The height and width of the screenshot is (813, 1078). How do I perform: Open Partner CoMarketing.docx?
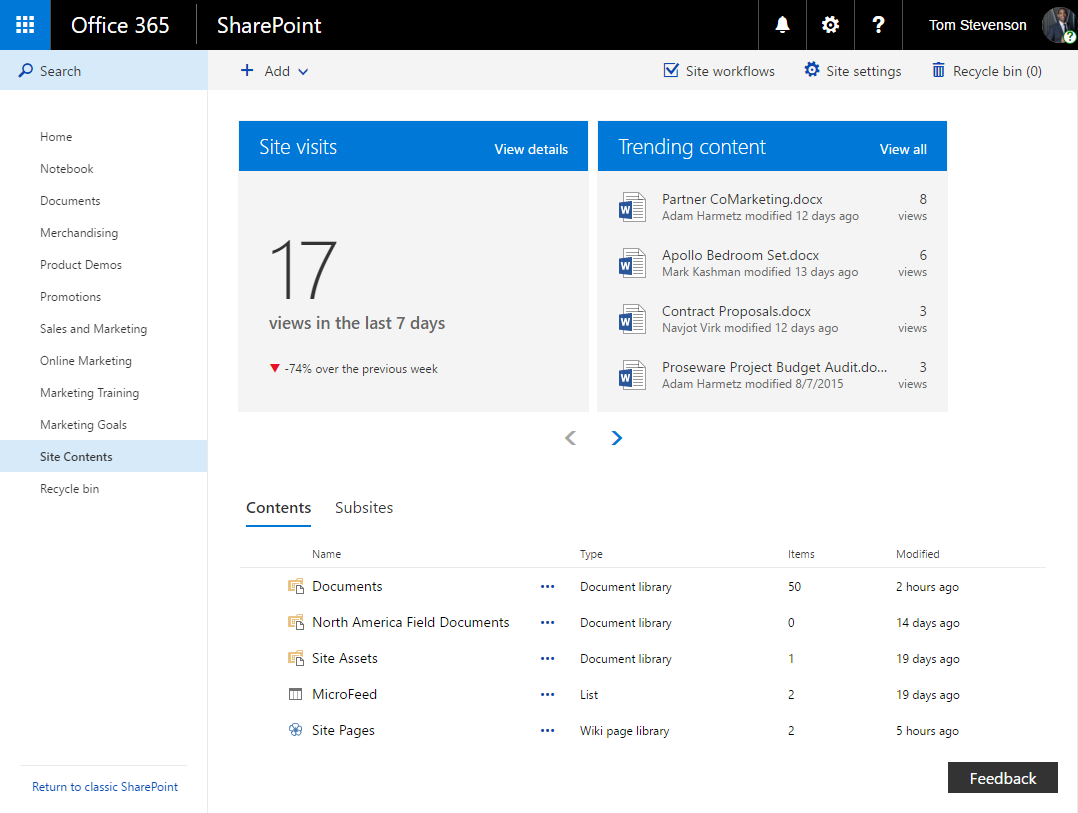pyautogui.click(x=742, y=199)
